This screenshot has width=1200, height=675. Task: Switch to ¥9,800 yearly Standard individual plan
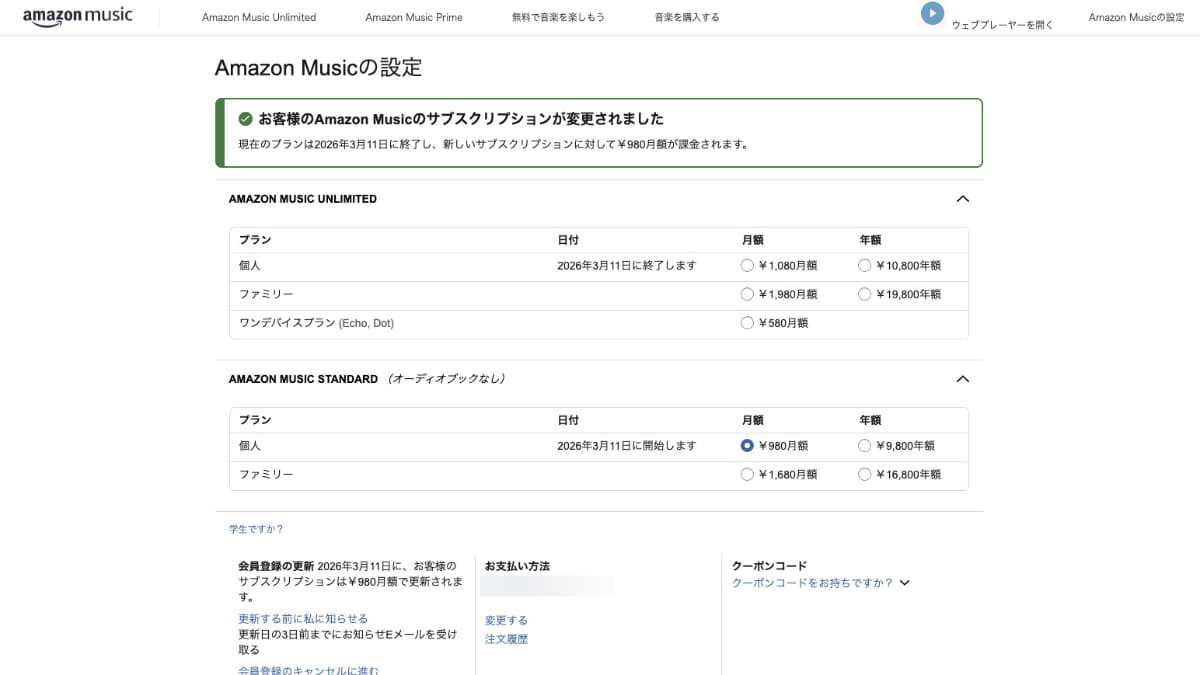[x=864, y=445]
